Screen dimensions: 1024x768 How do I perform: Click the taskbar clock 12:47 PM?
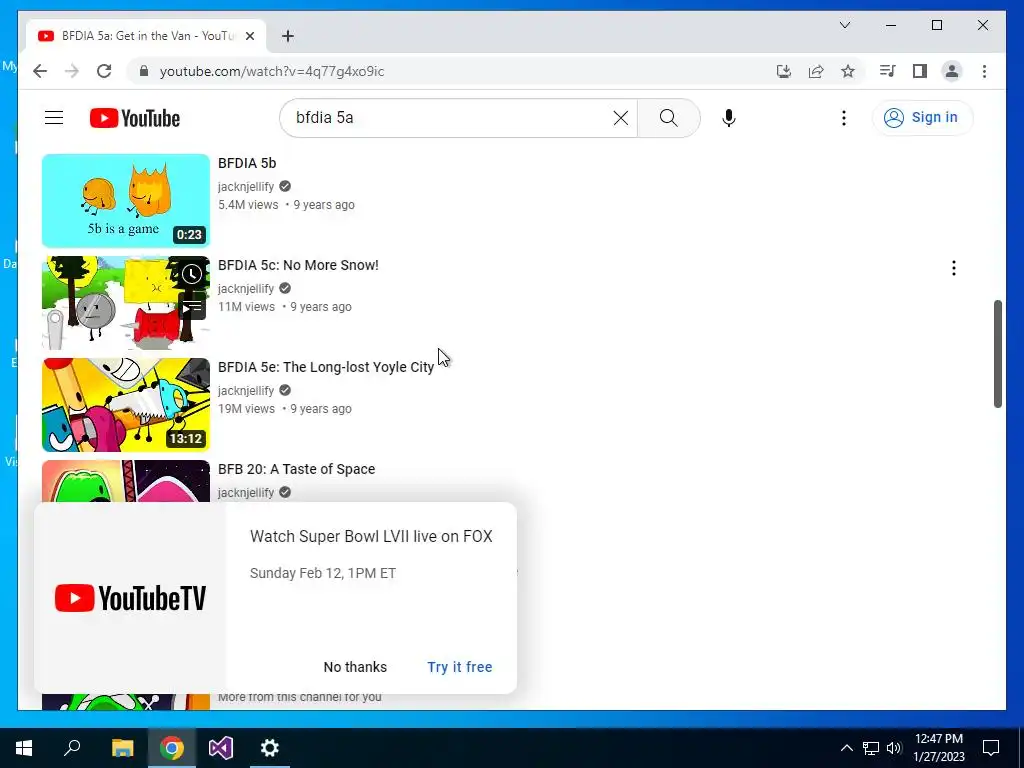(938, 748)
